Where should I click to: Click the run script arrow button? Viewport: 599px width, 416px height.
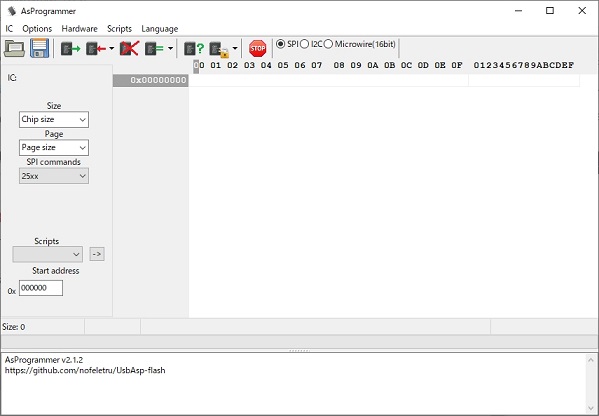click(x=97, y=254)
